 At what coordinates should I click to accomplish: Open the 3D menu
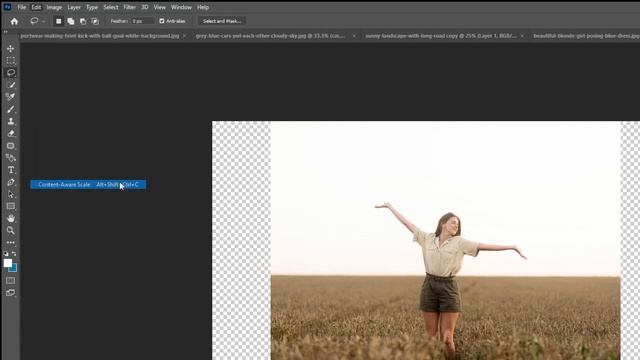[144, 7]
